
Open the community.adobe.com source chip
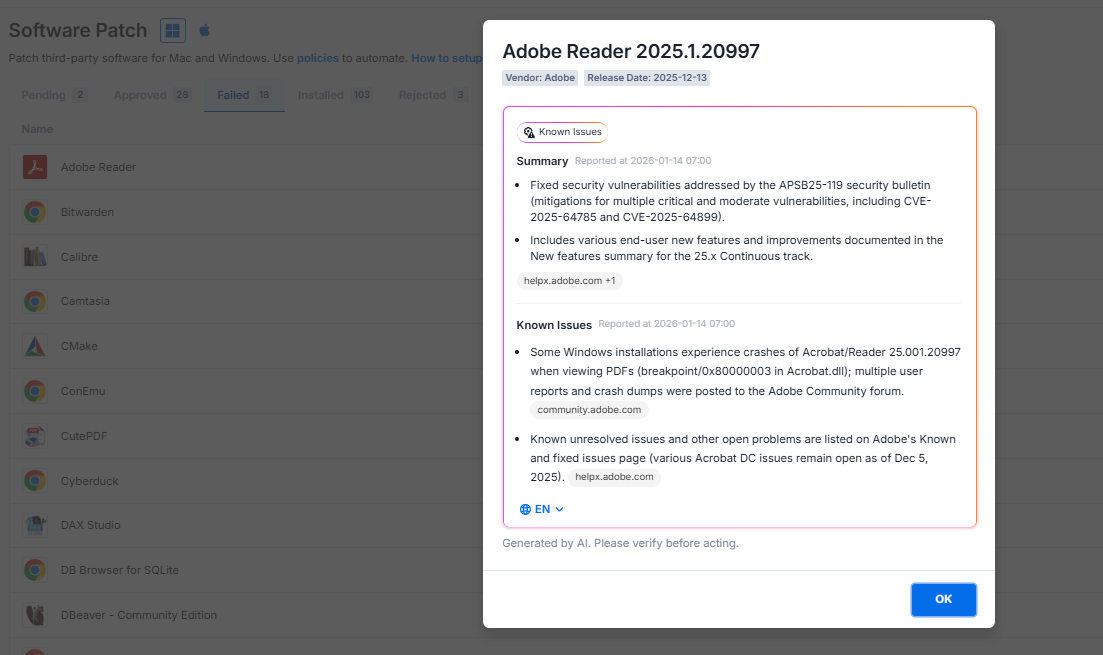pos(589,410)
